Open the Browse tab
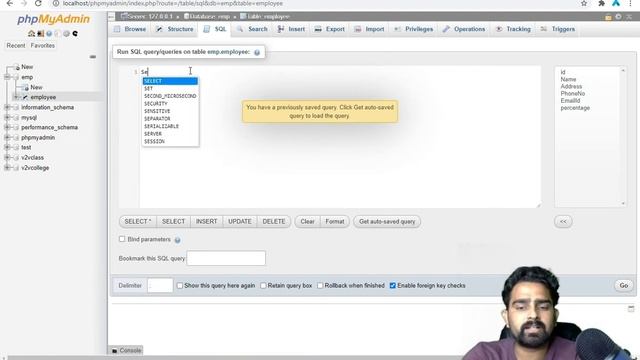The height and width of the screenshot is (360, 640). pos(130,29)
